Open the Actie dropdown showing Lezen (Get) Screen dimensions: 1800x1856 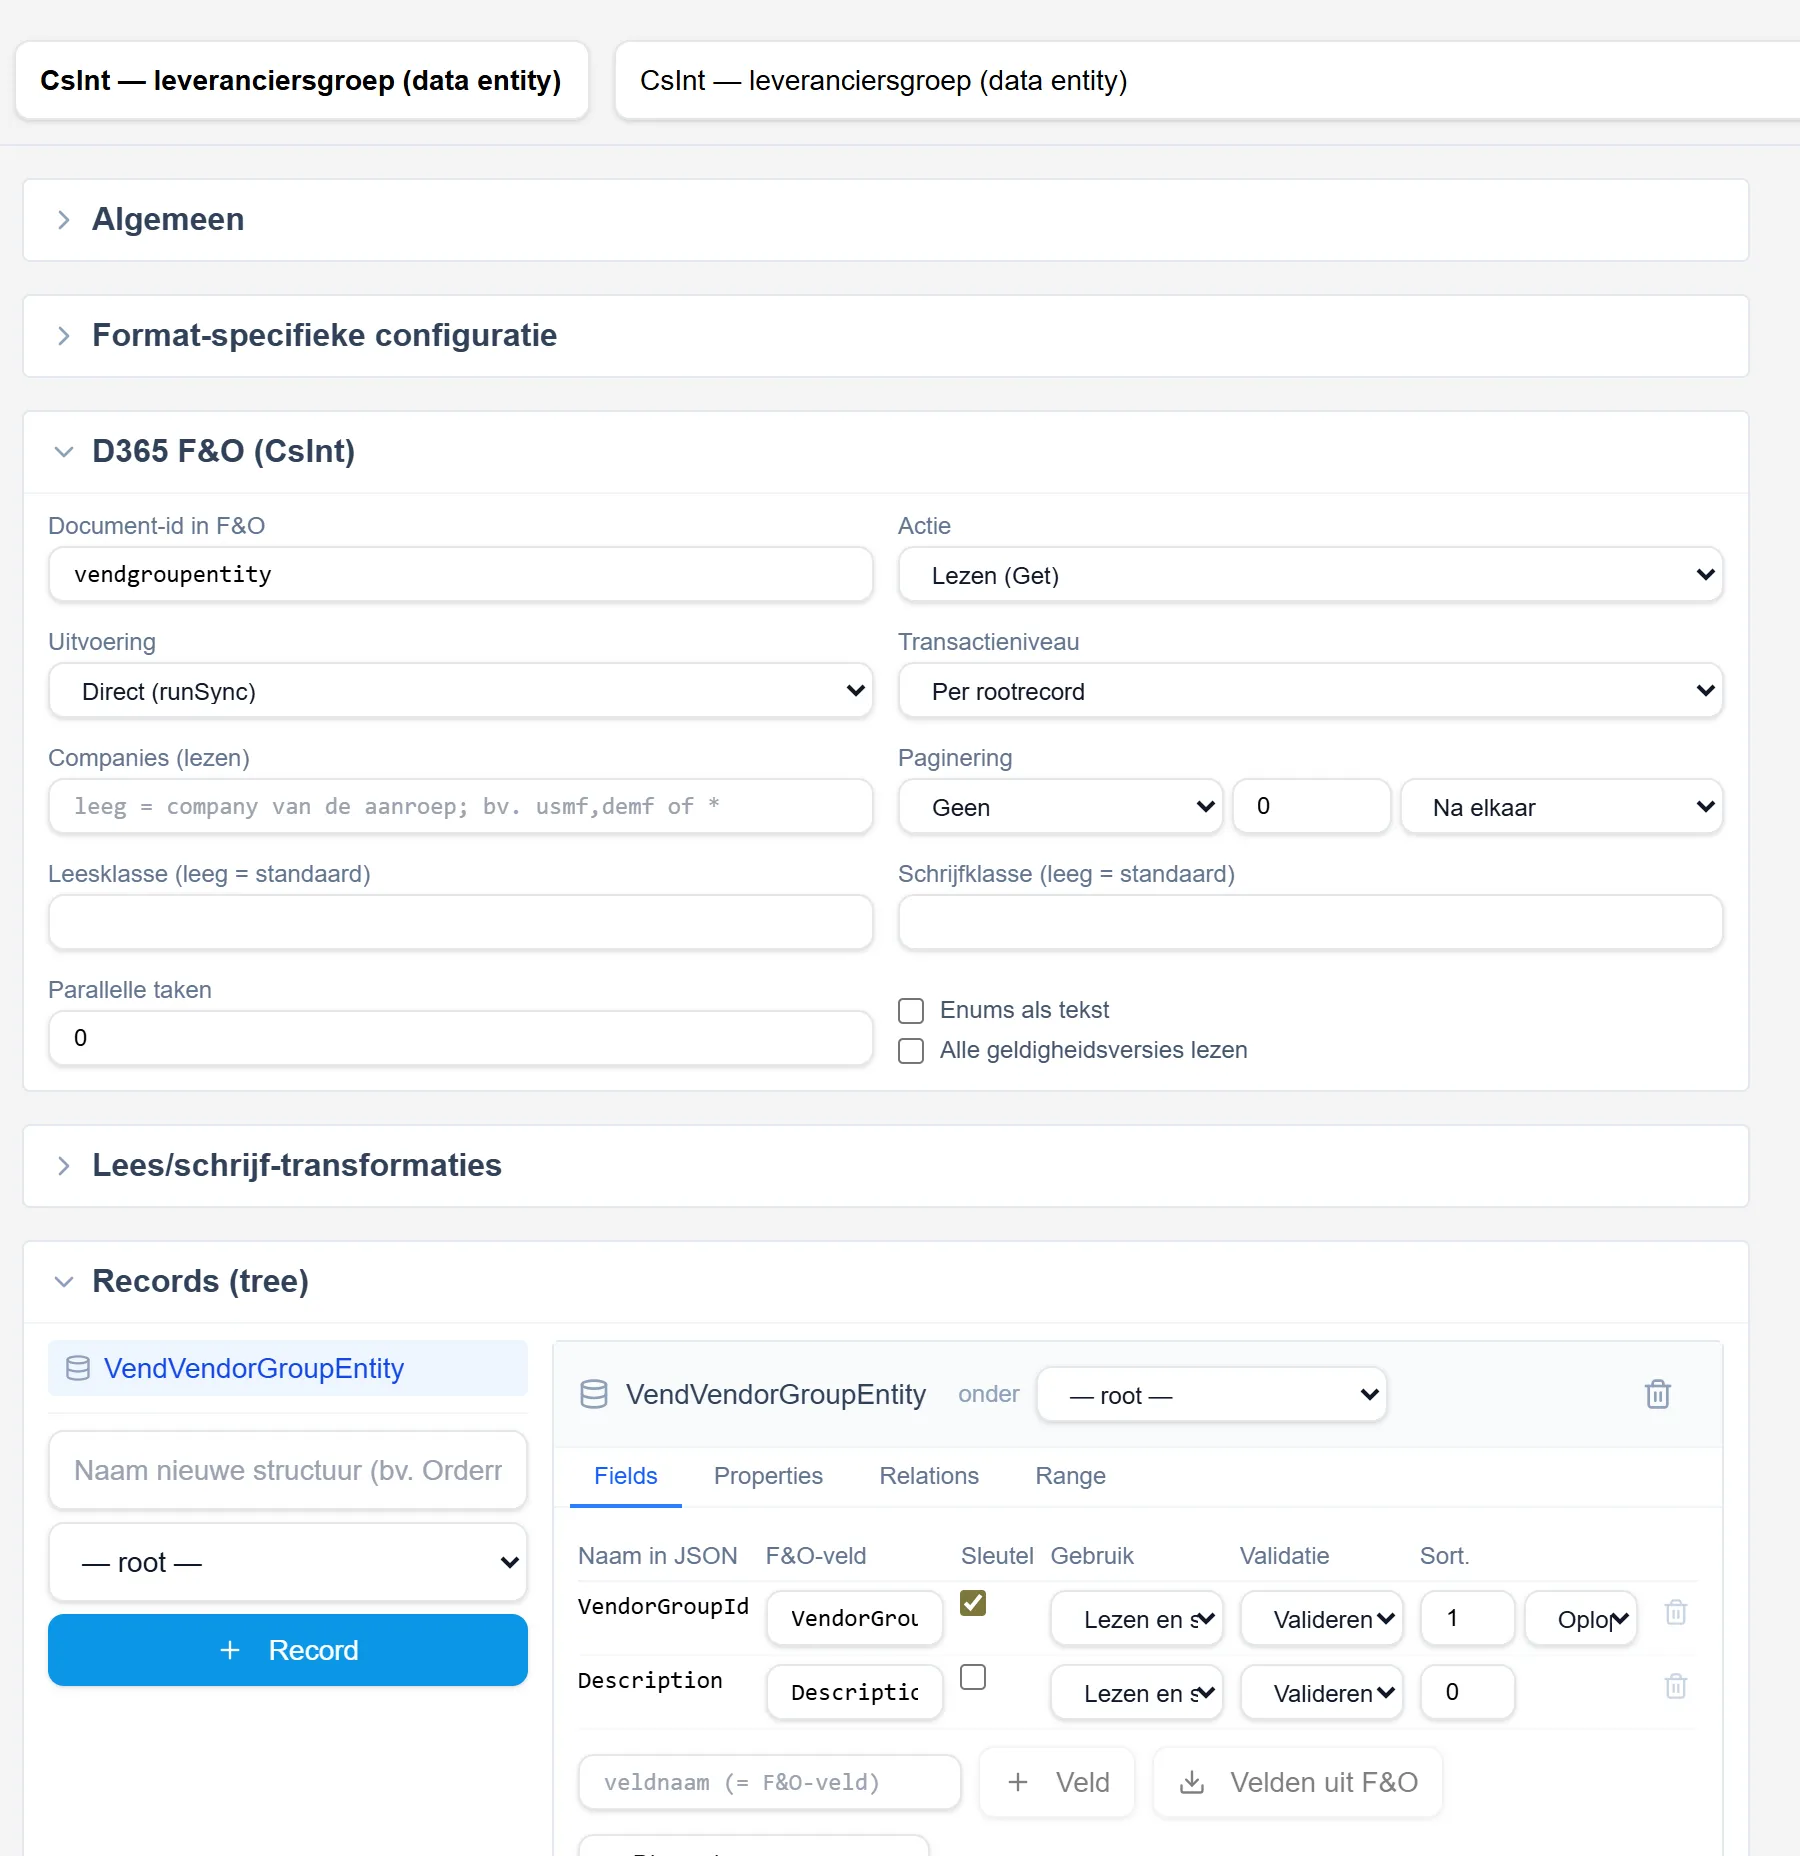1310,575
